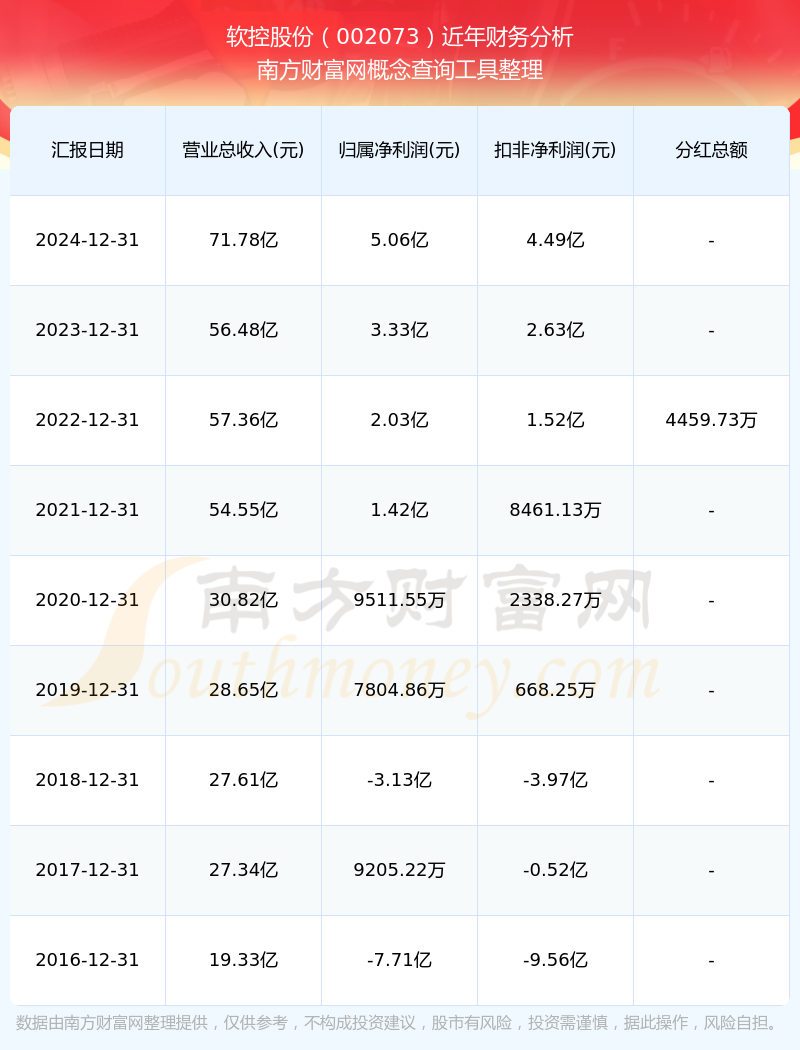Click the value 2338.27万
The image size is (800, 1050).
click(556, 600)
